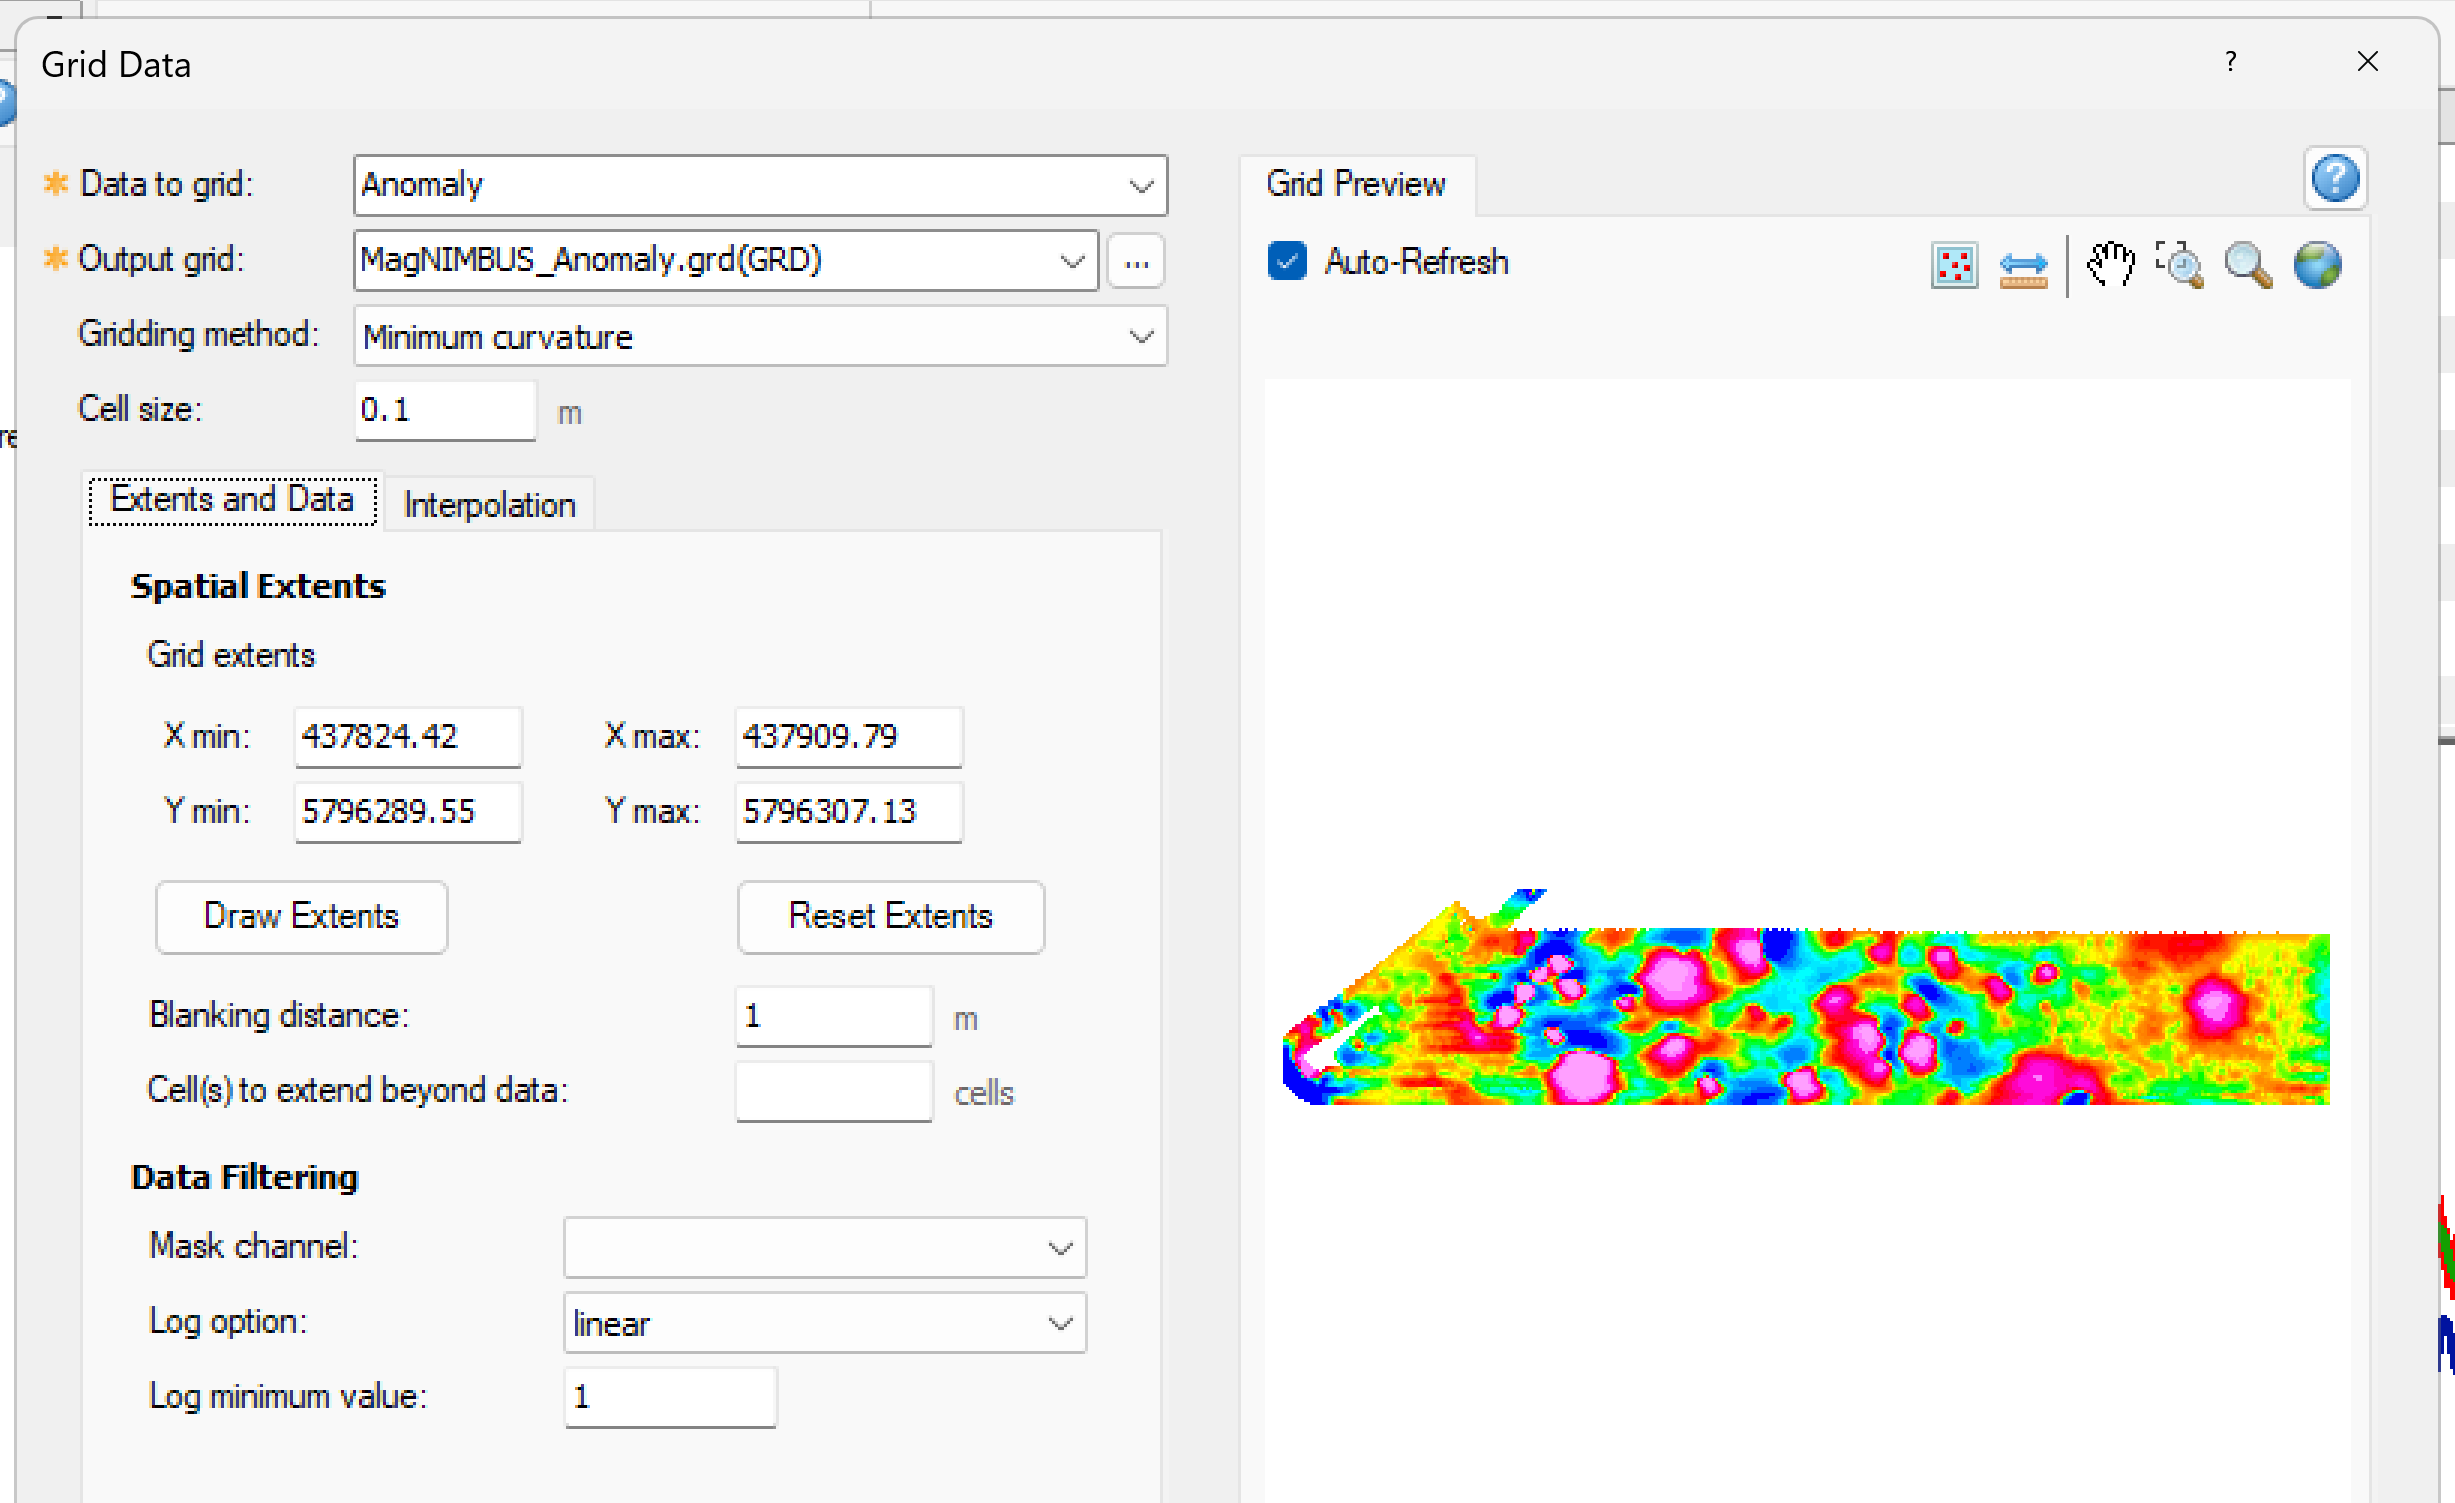Open the Gridding method dropdown
This screenshot has width=2455, height=1503.
1140,336
